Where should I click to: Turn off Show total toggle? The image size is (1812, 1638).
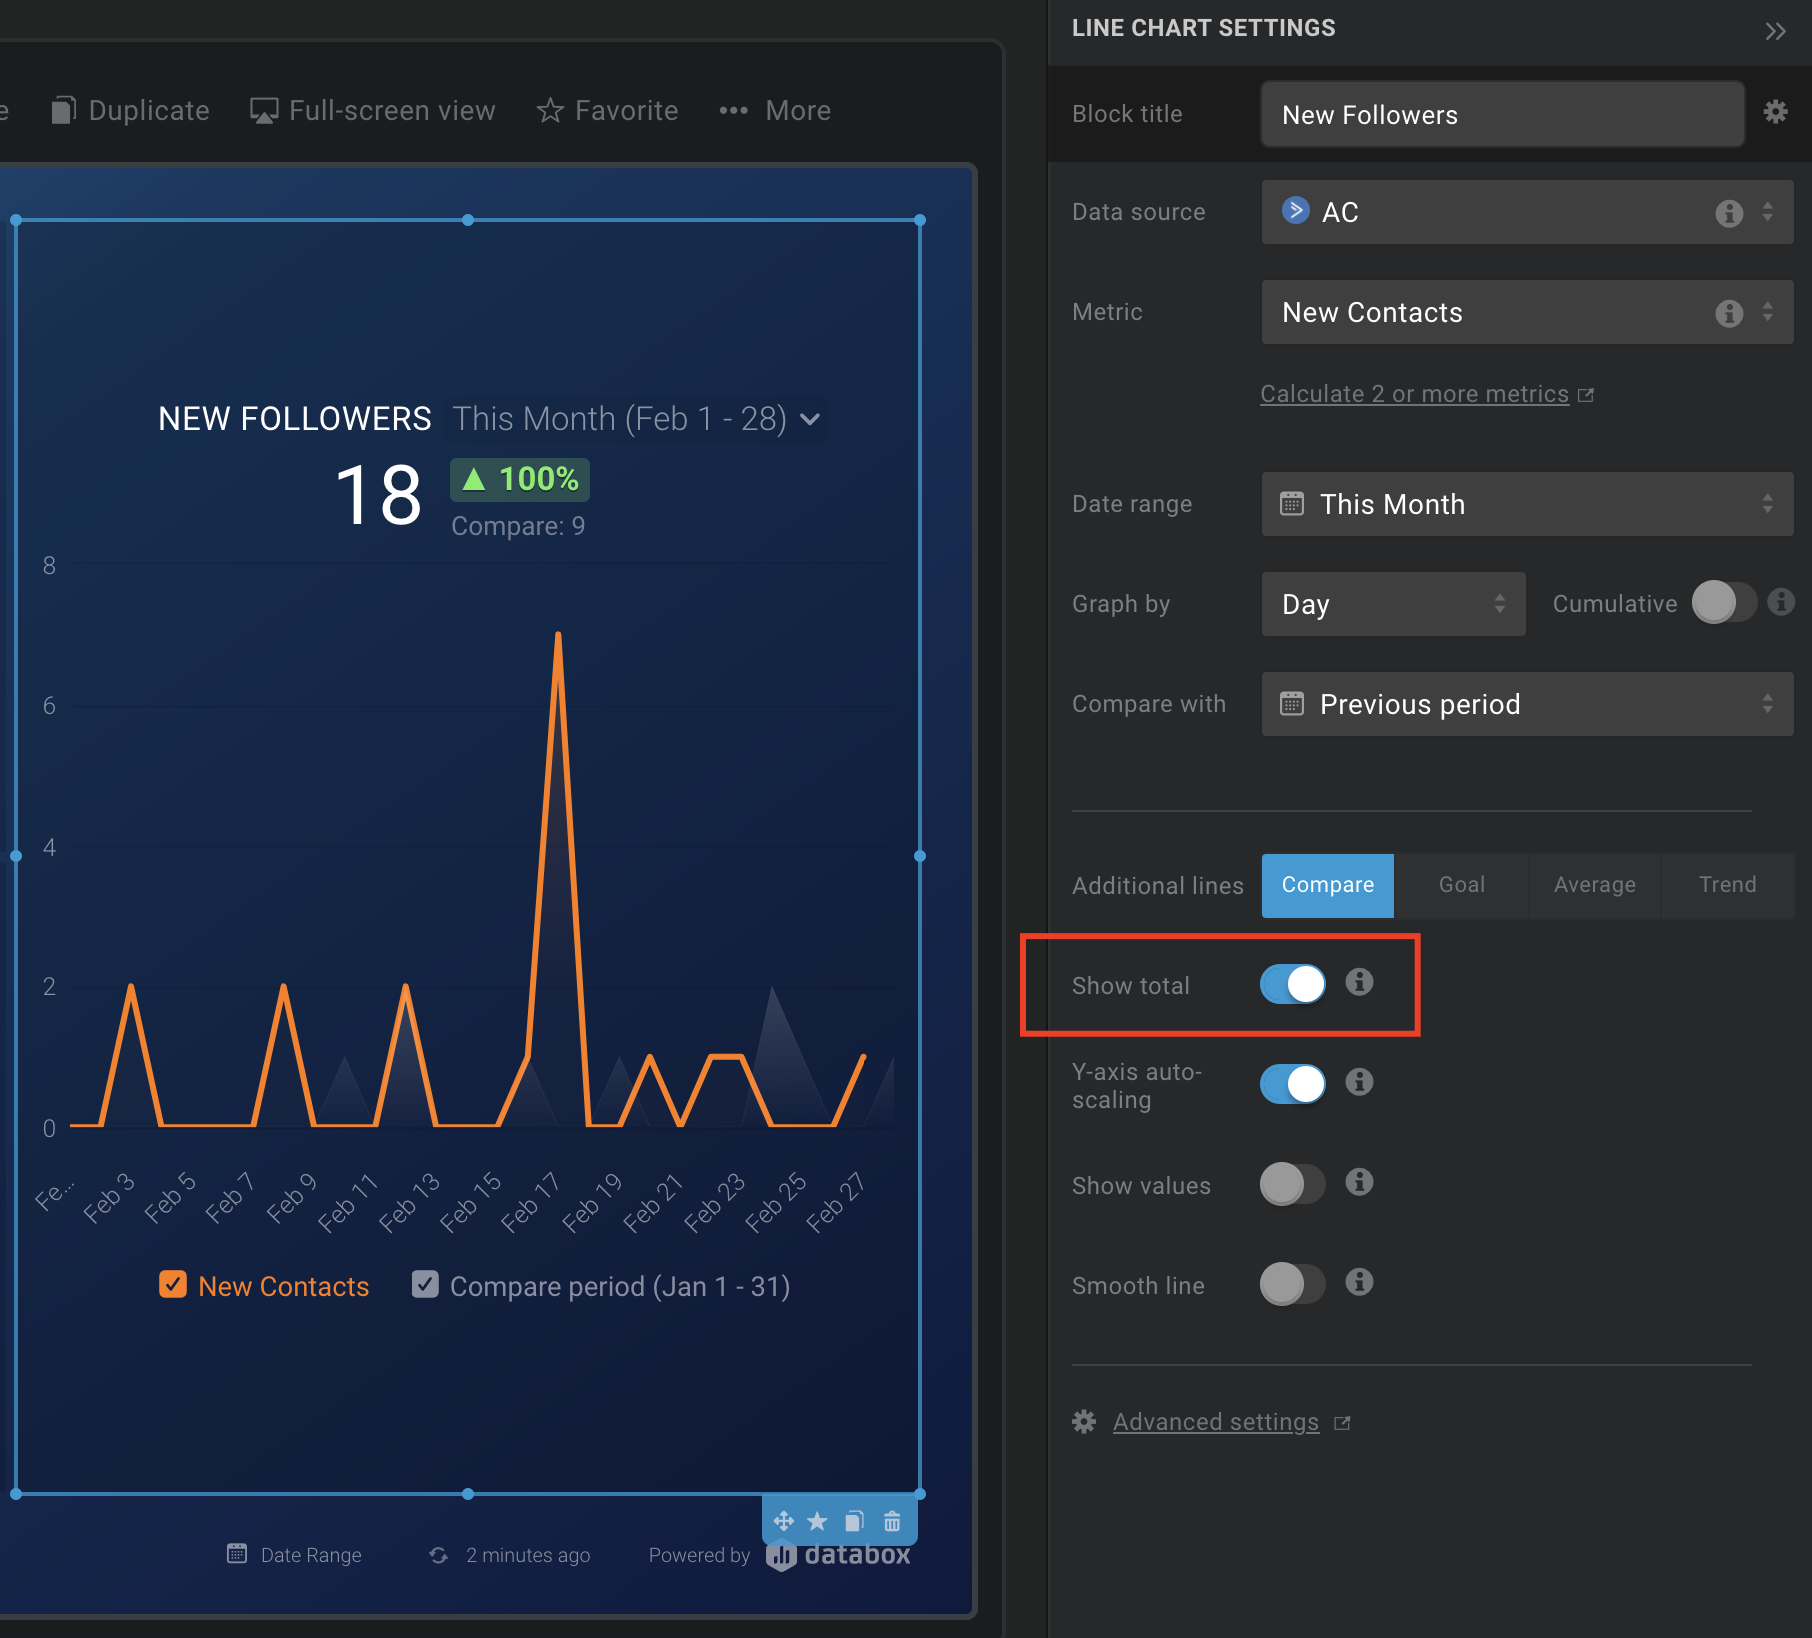1293,984
